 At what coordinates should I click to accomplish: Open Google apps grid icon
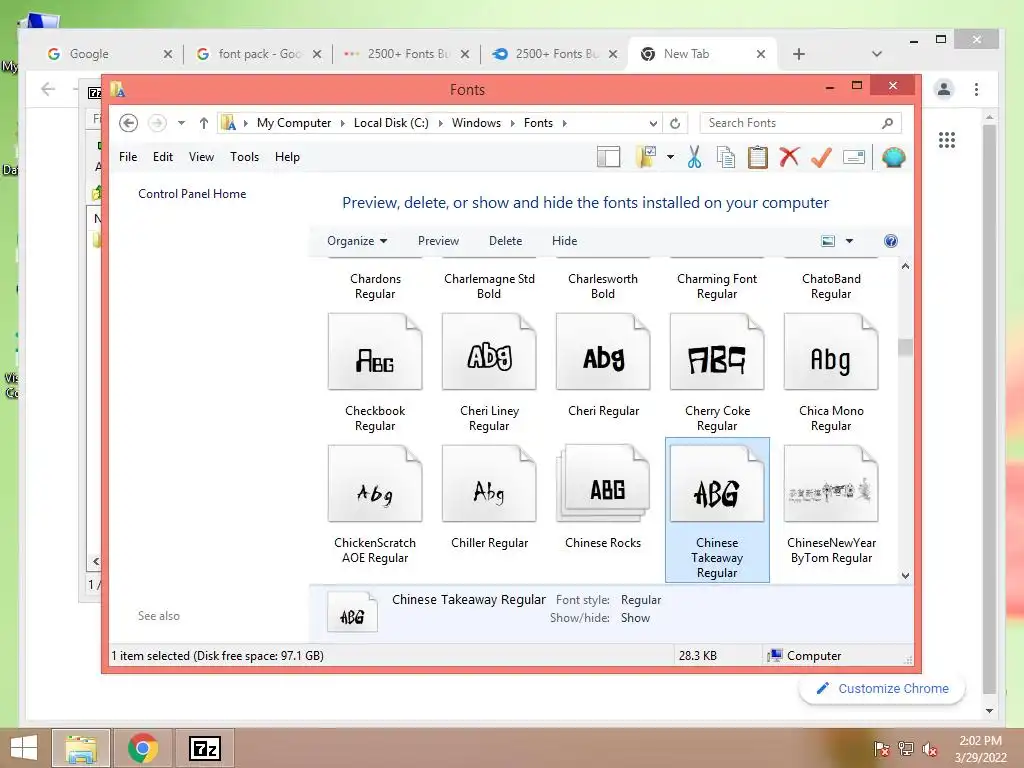947,140
